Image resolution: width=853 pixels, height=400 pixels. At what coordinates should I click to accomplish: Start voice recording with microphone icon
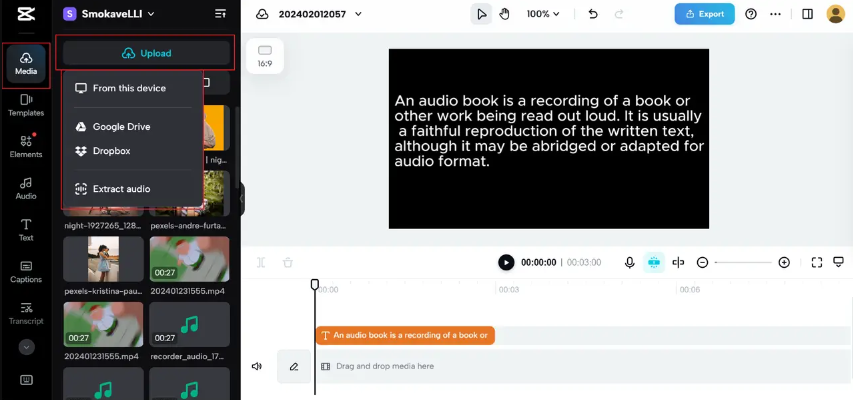[x=629, y=263]
